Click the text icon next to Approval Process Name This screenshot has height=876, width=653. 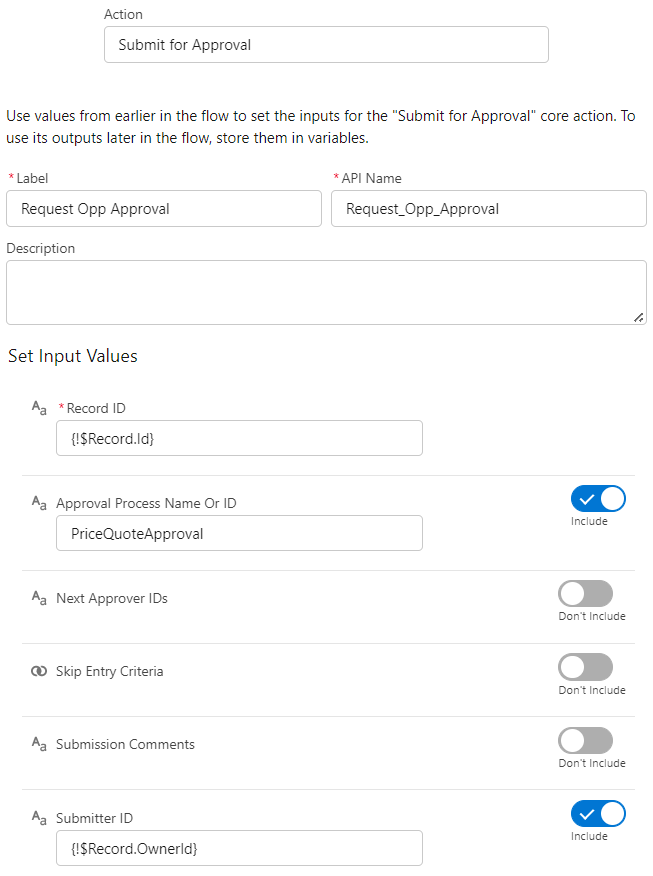pos(39,504)
